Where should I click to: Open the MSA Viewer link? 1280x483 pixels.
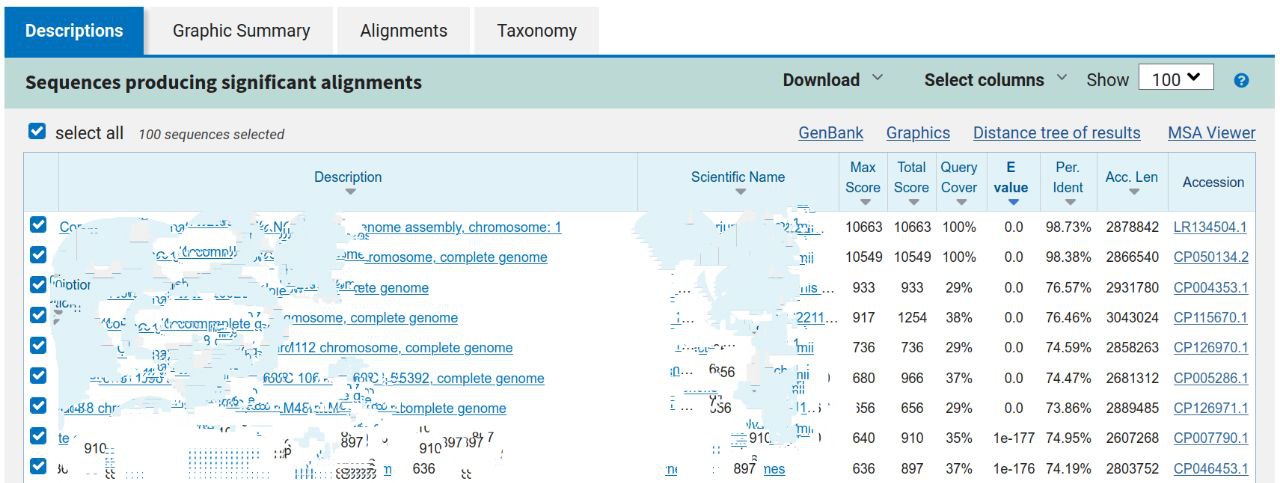1211,133
